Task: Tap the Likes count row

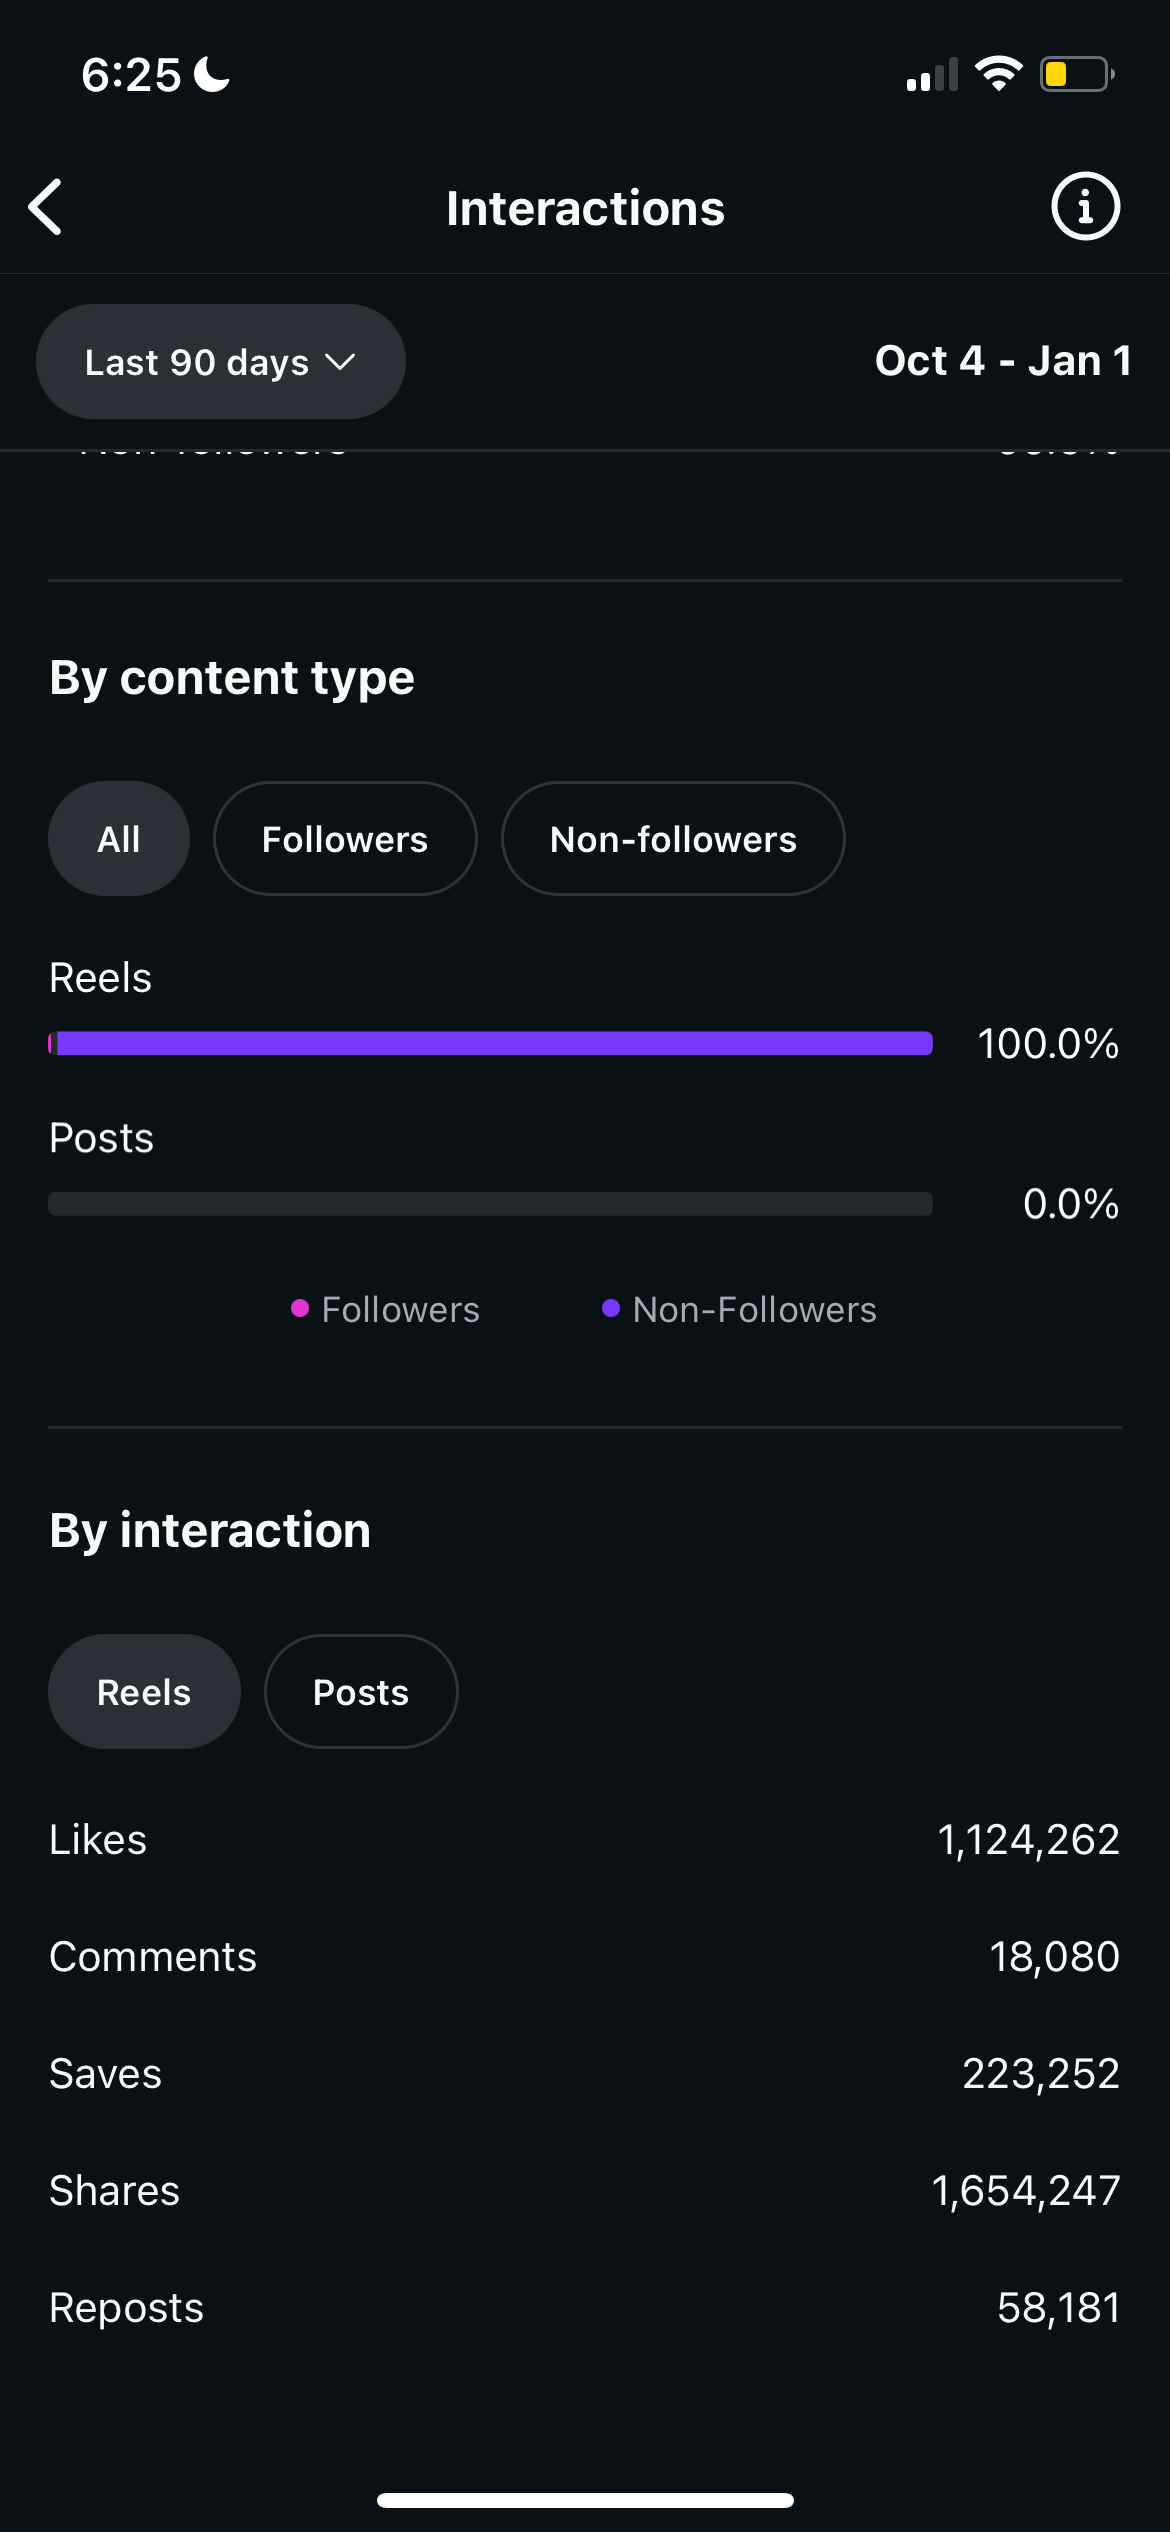Action: click(585, 1840)
